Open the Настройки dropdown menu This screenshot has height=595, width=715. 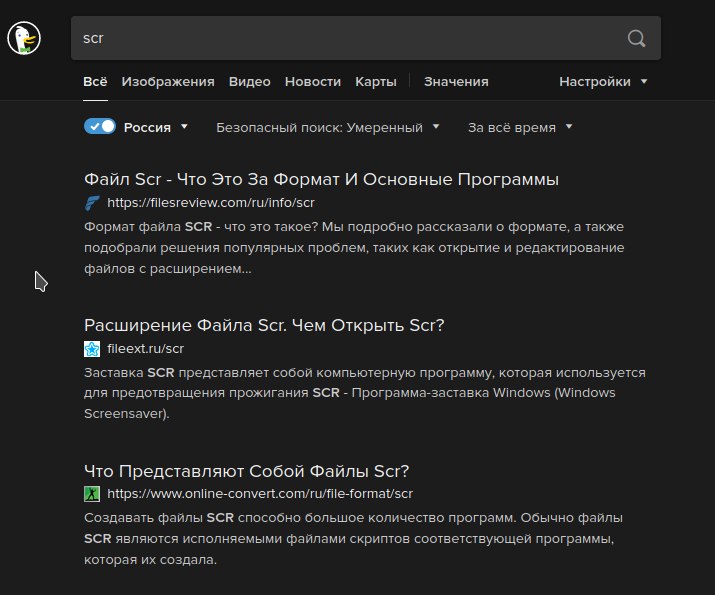(603, 82)
